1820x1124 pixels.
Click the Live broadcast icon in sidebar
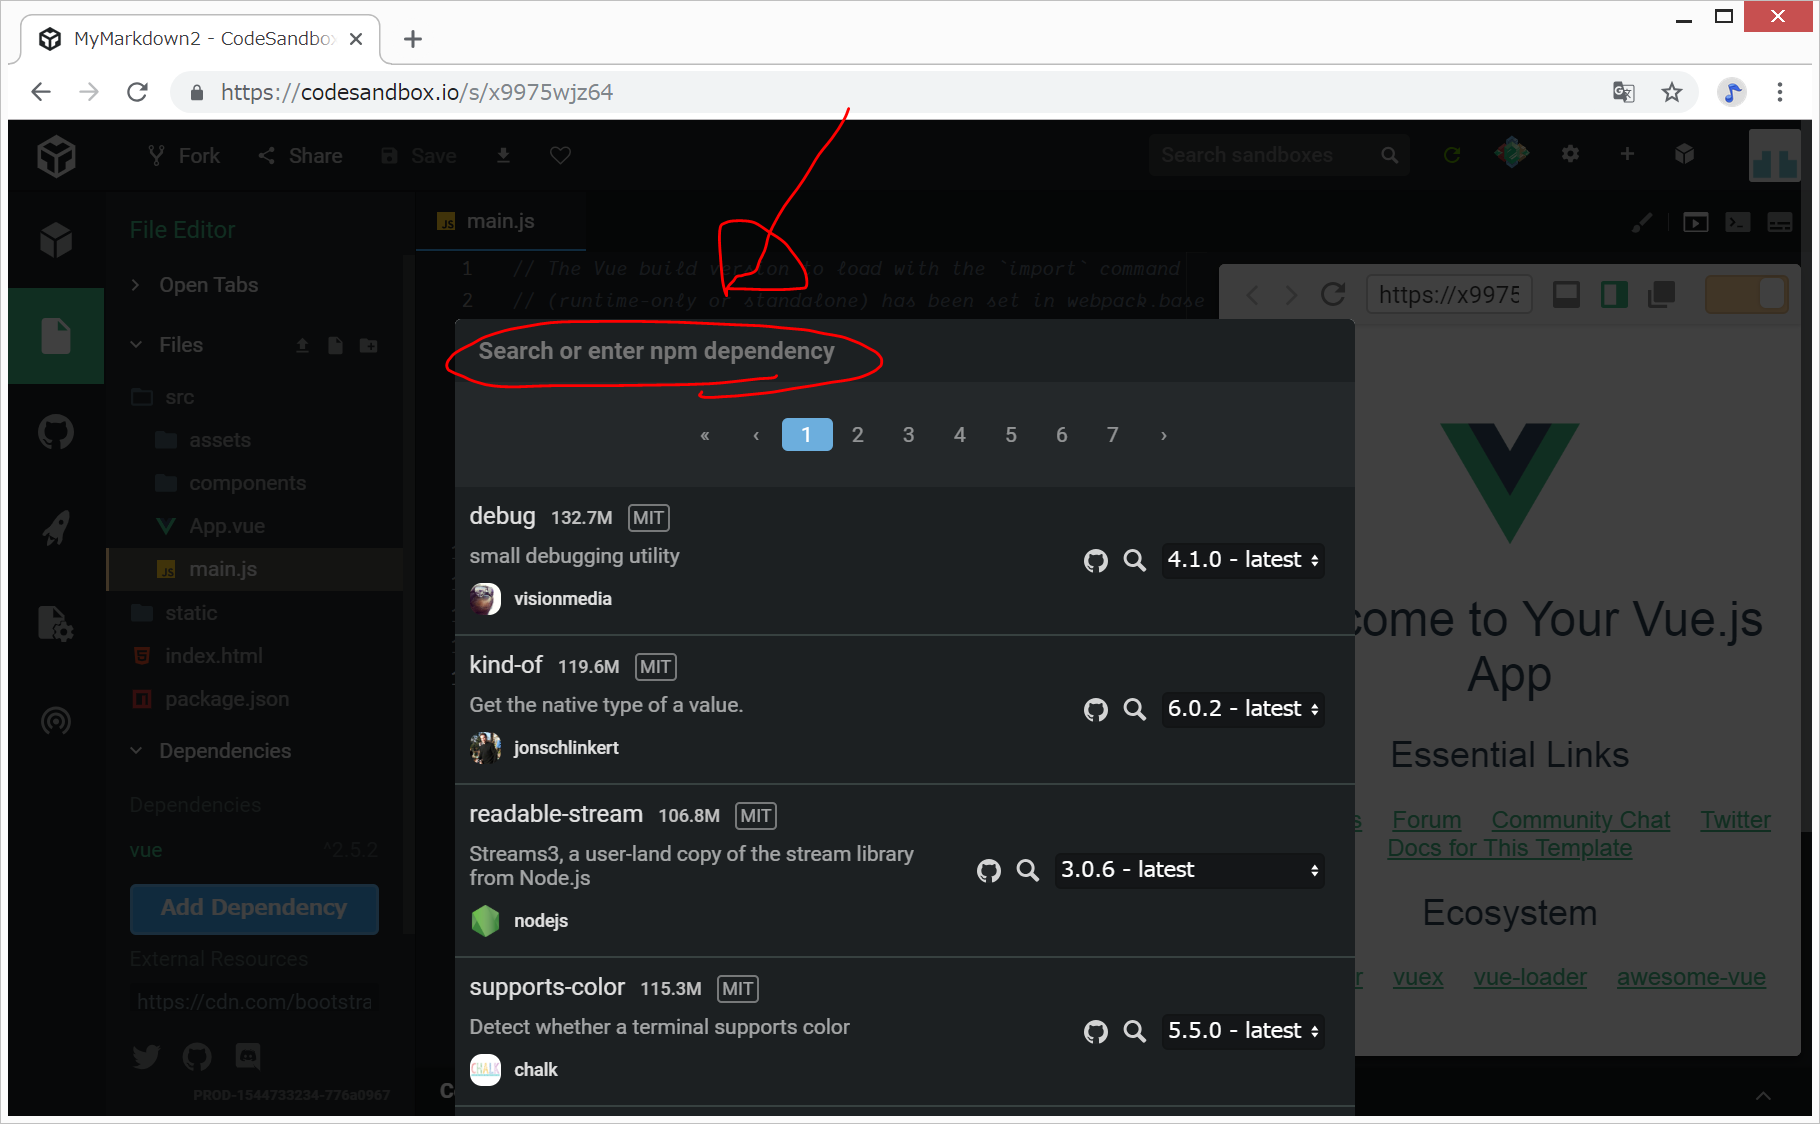point(56,720)
